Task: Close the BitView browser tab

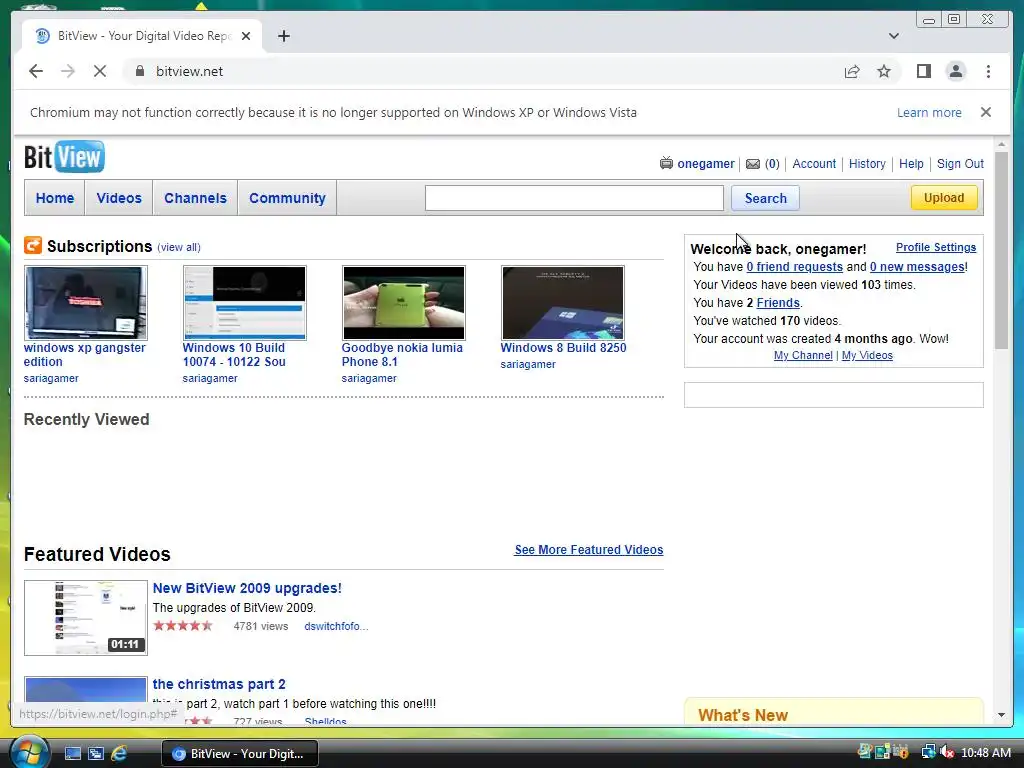Action: click(246, 36)
